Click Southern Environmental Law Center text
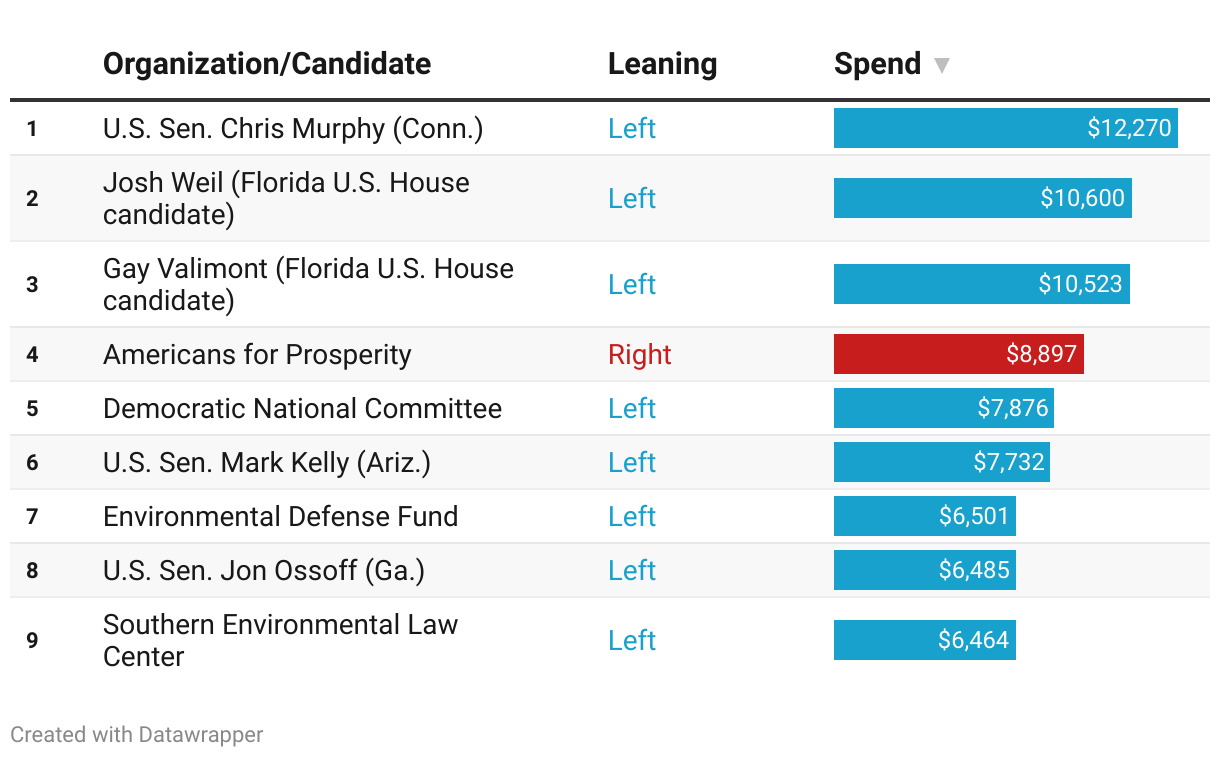1220x758 pixels. [x=280, y=640]
